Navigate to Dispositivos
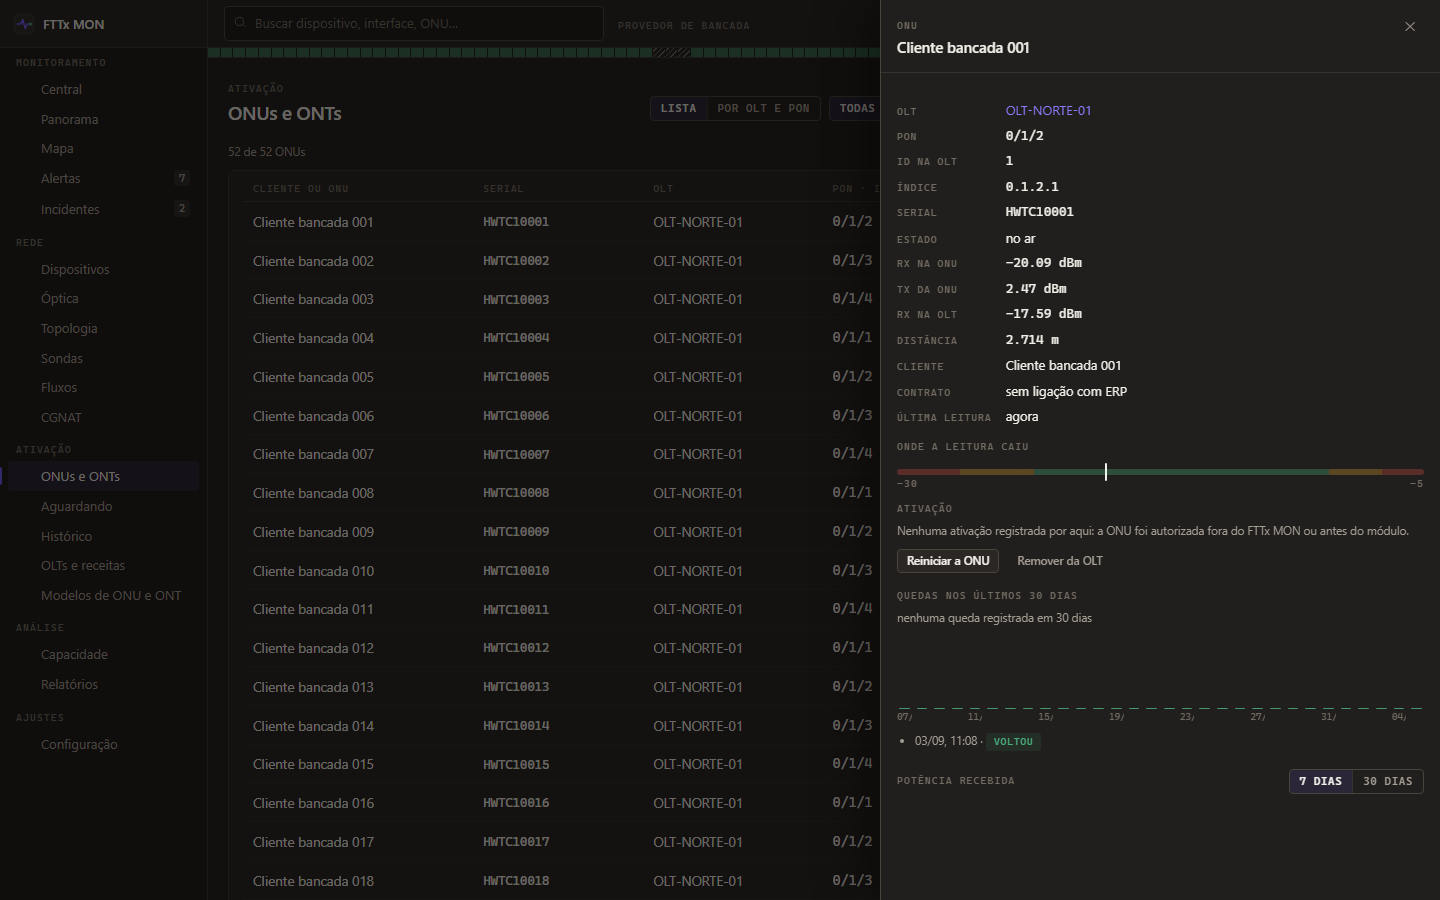Viewport: 1440px width, 900px height. point(104,270)
